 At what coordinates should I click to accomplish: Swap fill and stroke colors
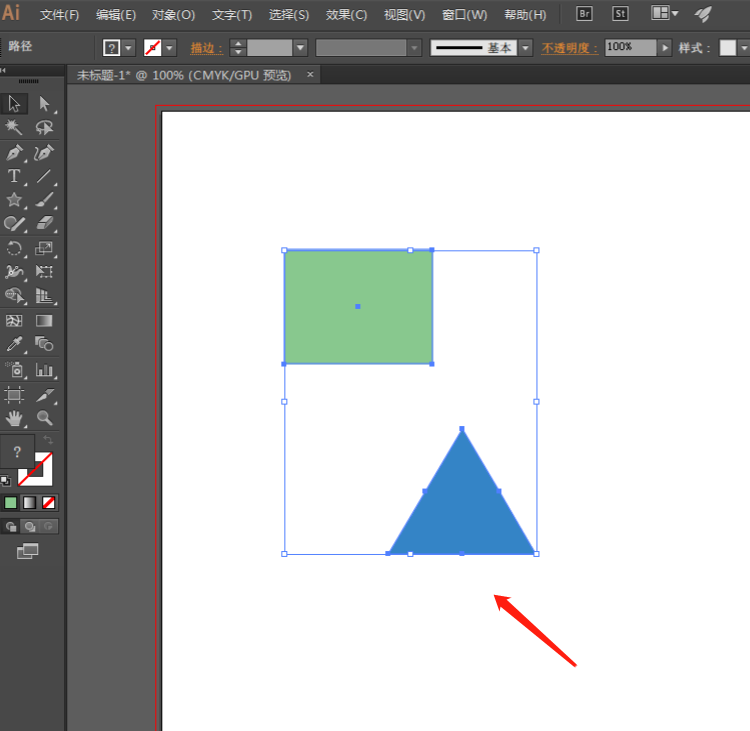[48, 441]
